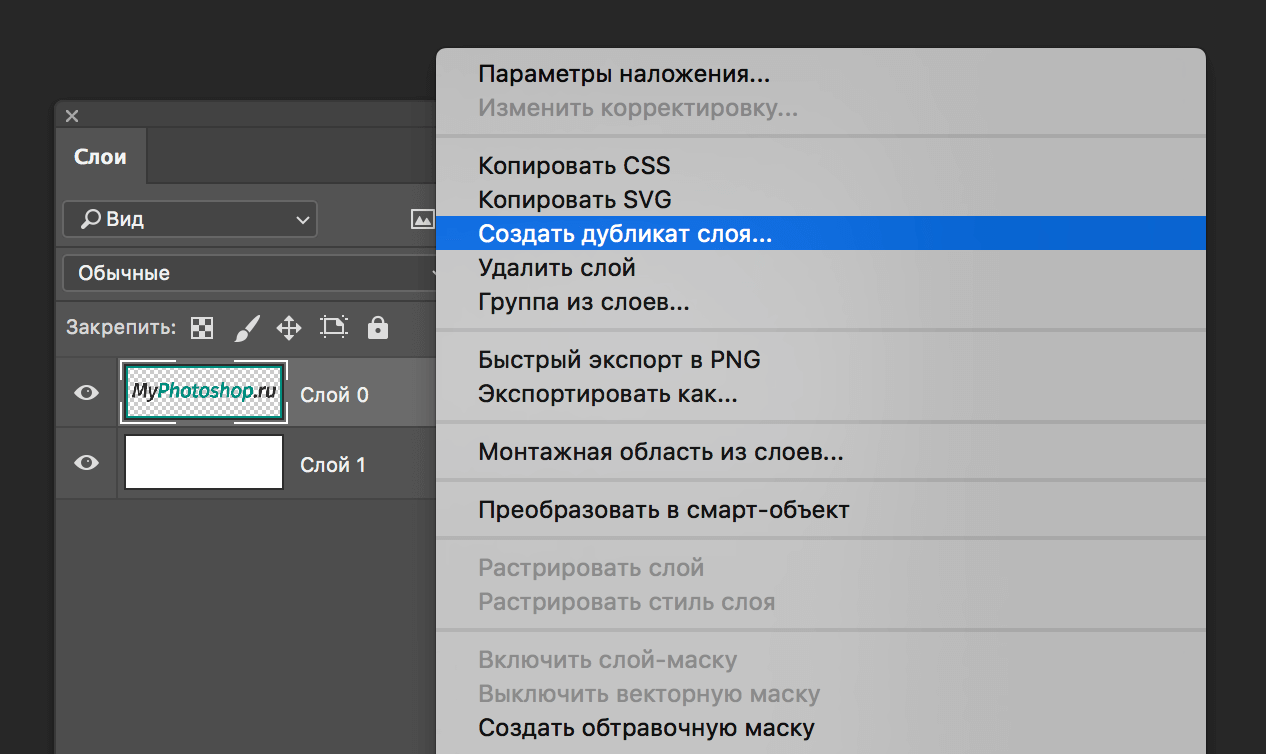Click the prevent artboard auto-nesting icon

click(x=333, y=327)
